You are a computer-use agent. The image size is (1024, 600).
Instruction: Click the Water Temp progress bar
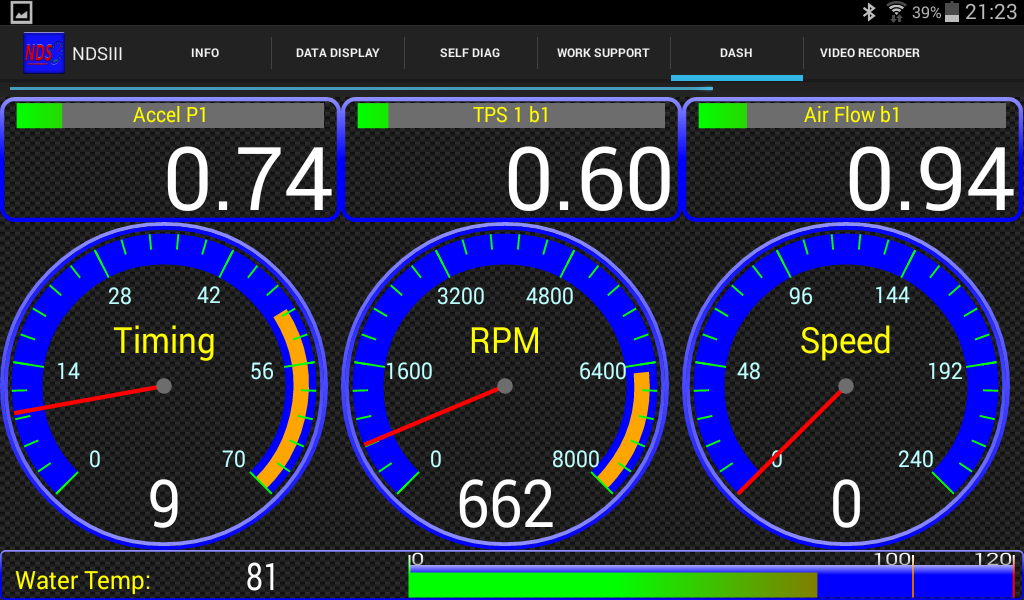[712, 579]
